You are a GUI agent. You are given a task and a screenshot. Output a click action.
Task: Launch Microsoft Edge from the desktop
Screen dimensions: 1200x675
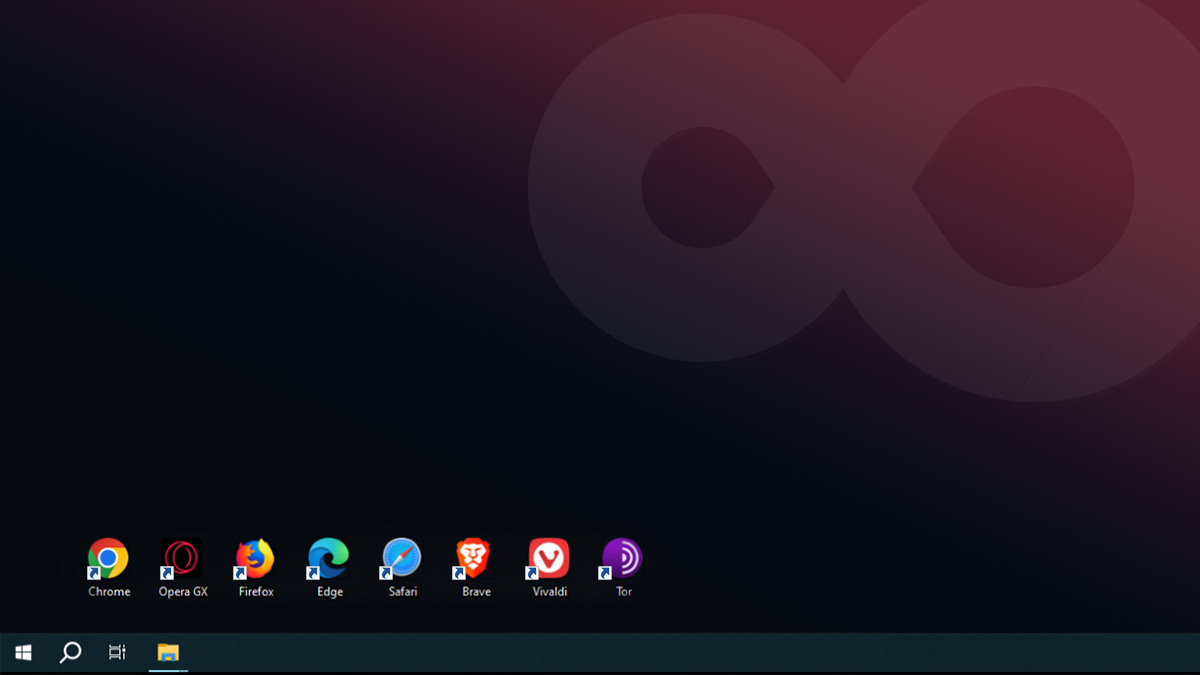[x=327, y=557]
